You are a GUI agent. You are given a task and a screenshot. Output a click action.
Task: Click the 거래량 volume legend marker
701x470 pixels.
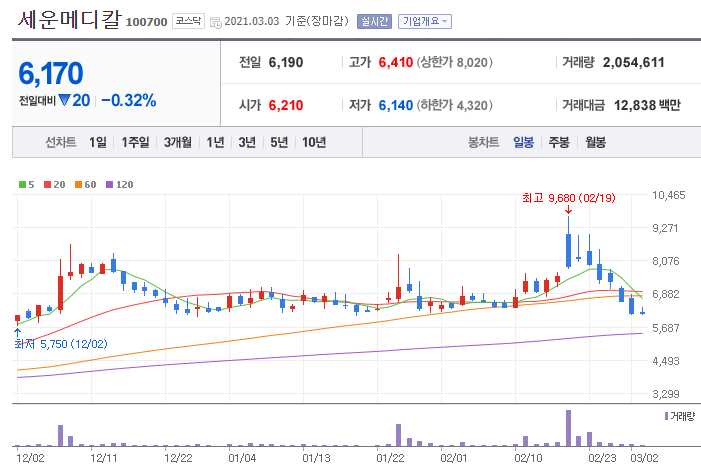tap(667, 416)
